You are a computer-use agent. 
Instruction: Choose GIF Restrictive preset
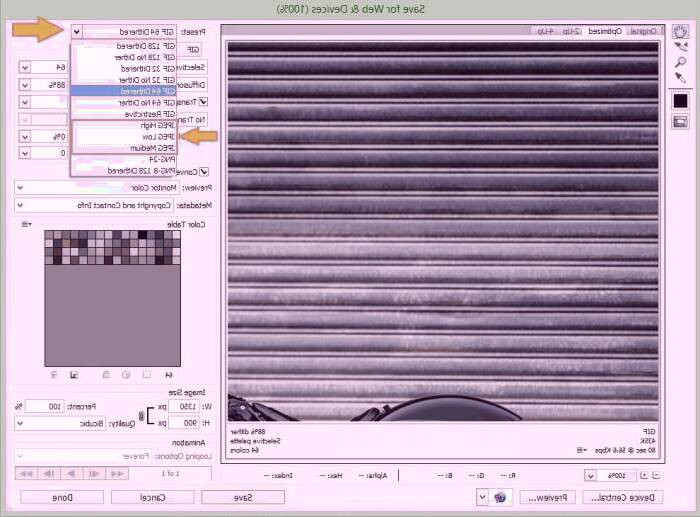pyautogui.click(x=123, y=114)
